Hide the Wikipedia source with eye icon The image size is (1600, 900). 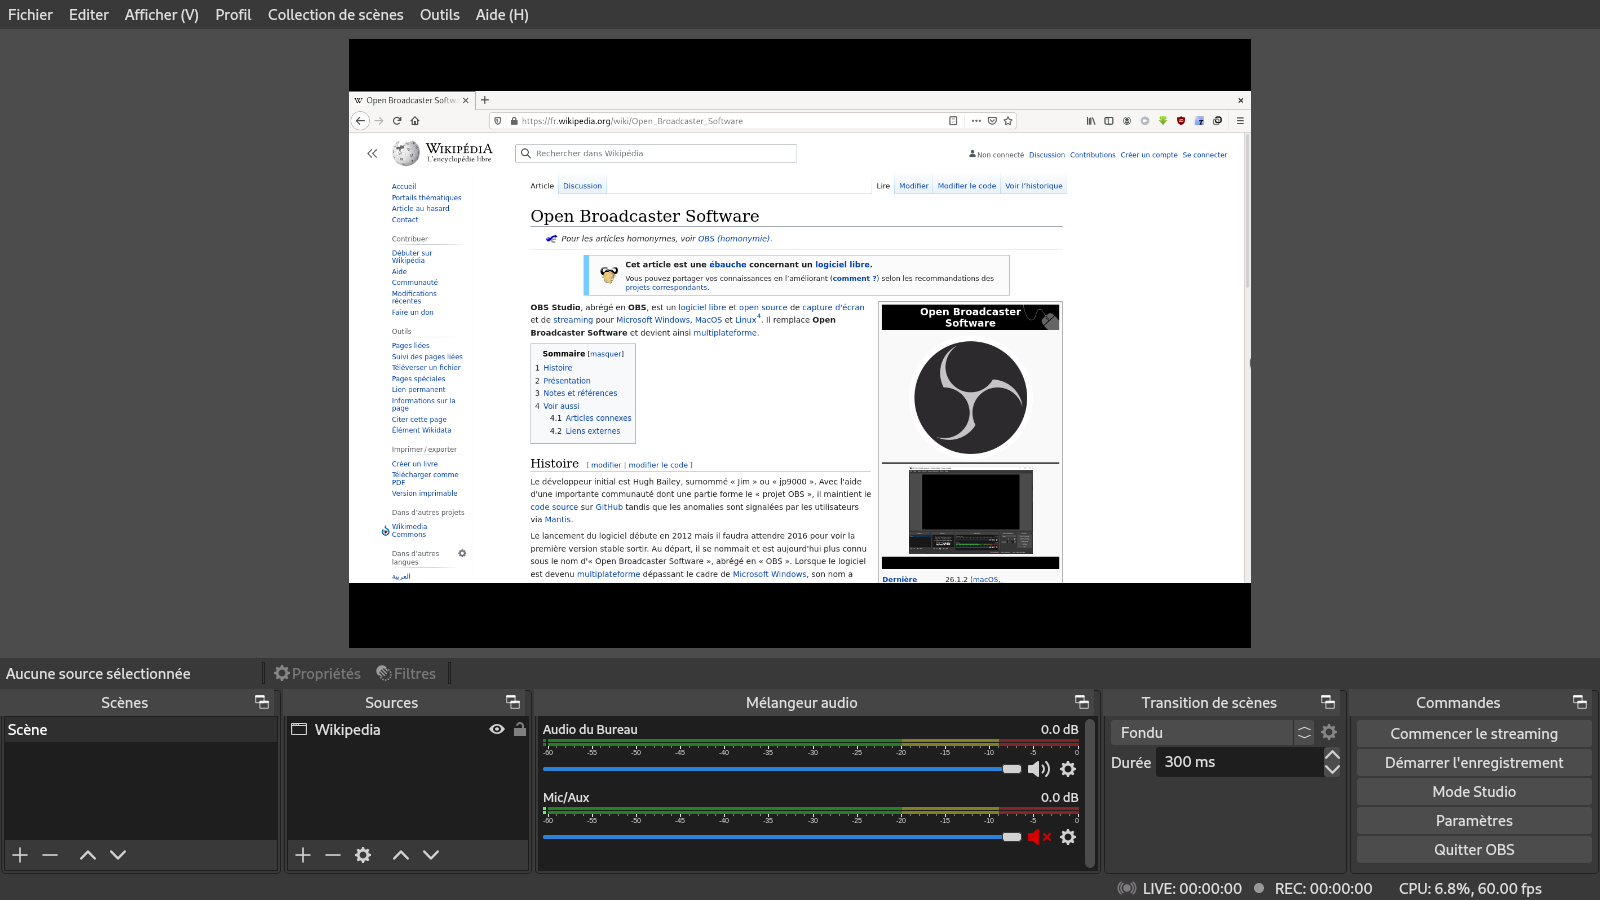[x=497, y=729]
